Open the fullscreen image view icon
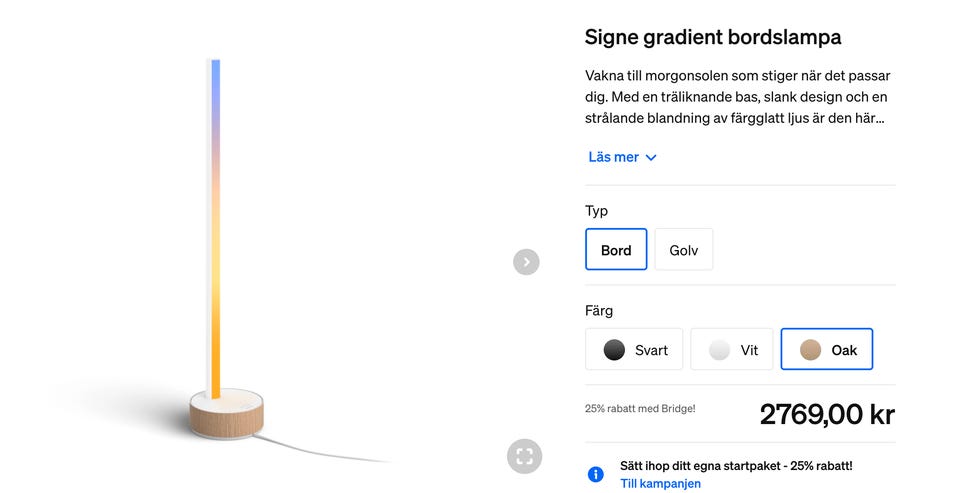Screen dimensions: 960x493 [524, 456]
